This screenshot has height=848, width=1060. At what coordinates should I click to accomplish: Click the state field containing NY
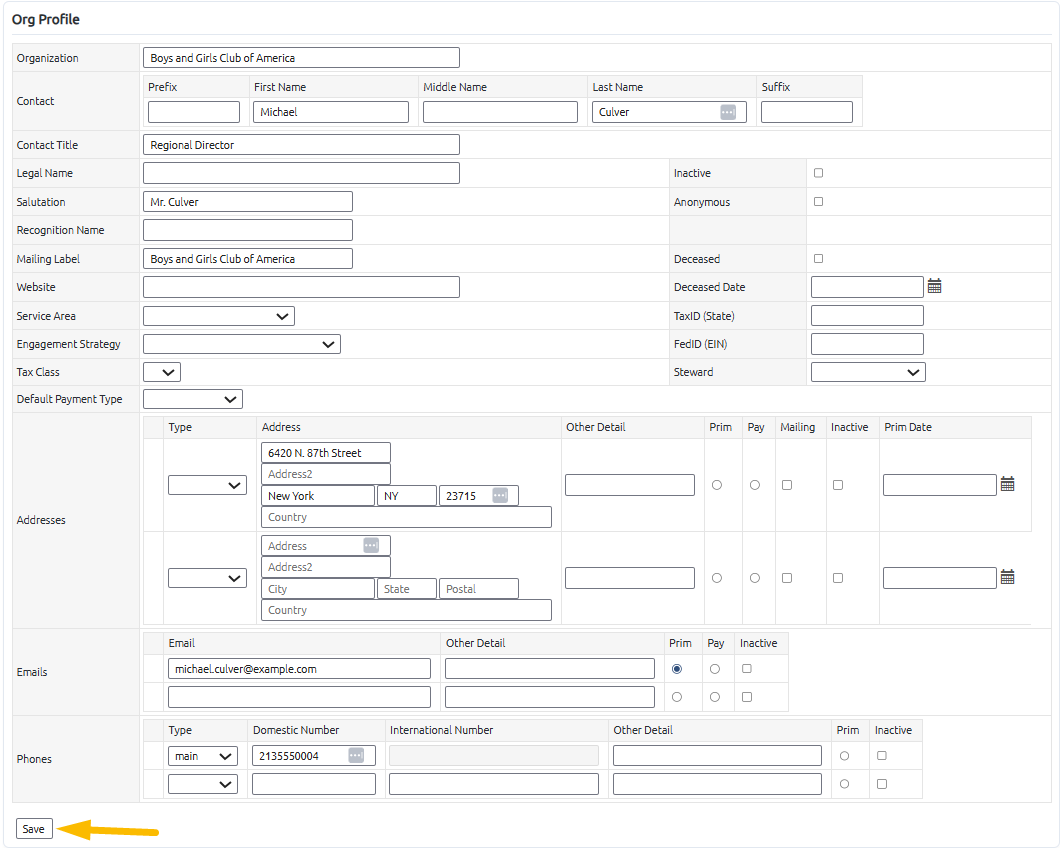tap(407, 496)
